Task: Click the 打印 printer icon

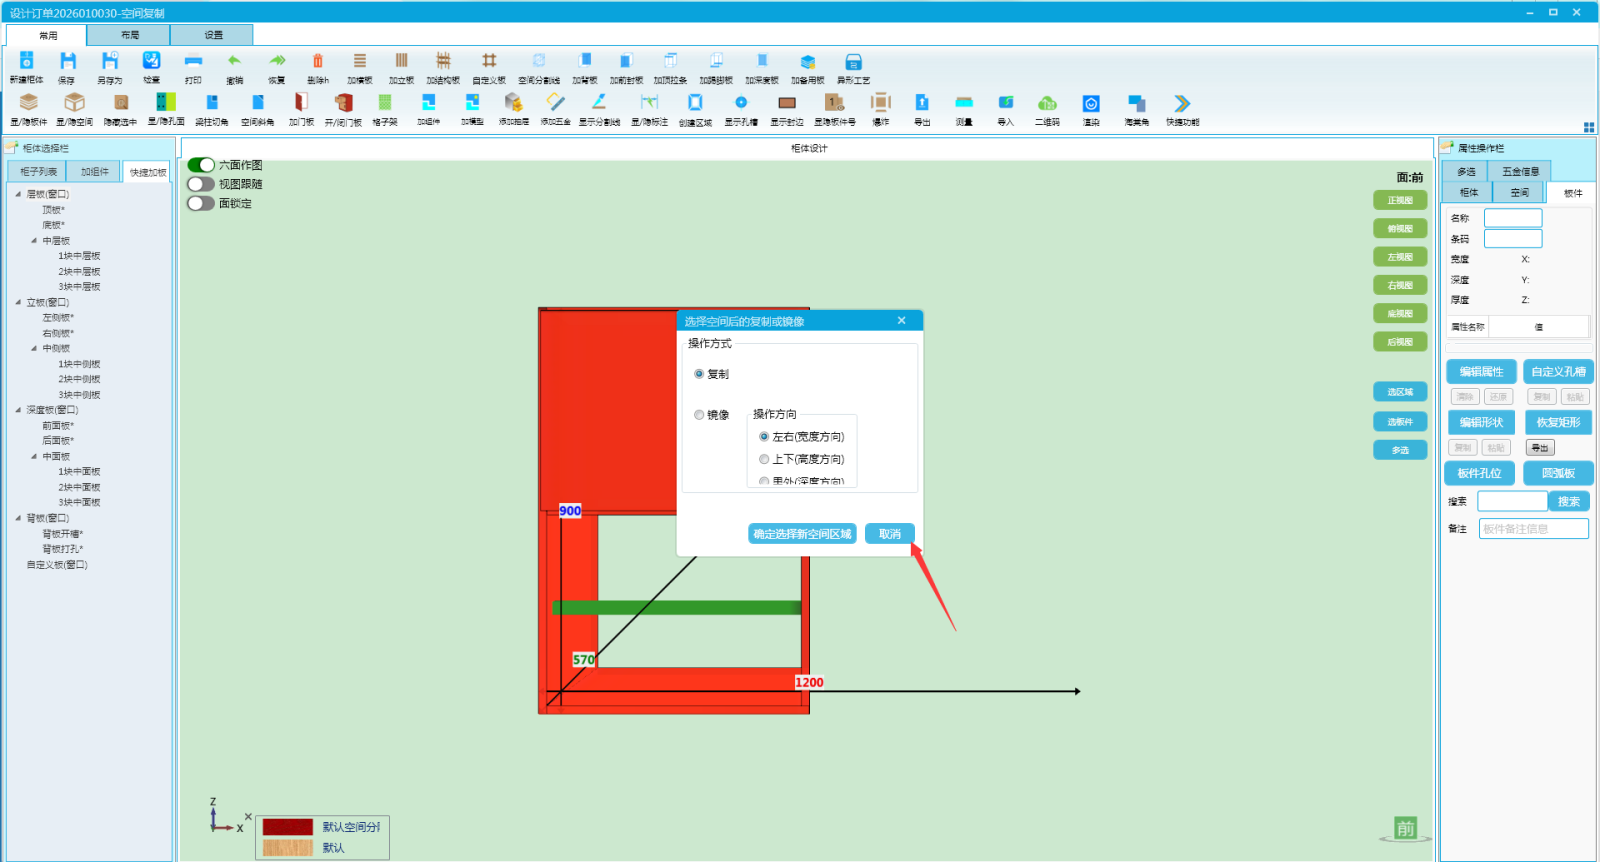Action: click(x=193, y=62)
